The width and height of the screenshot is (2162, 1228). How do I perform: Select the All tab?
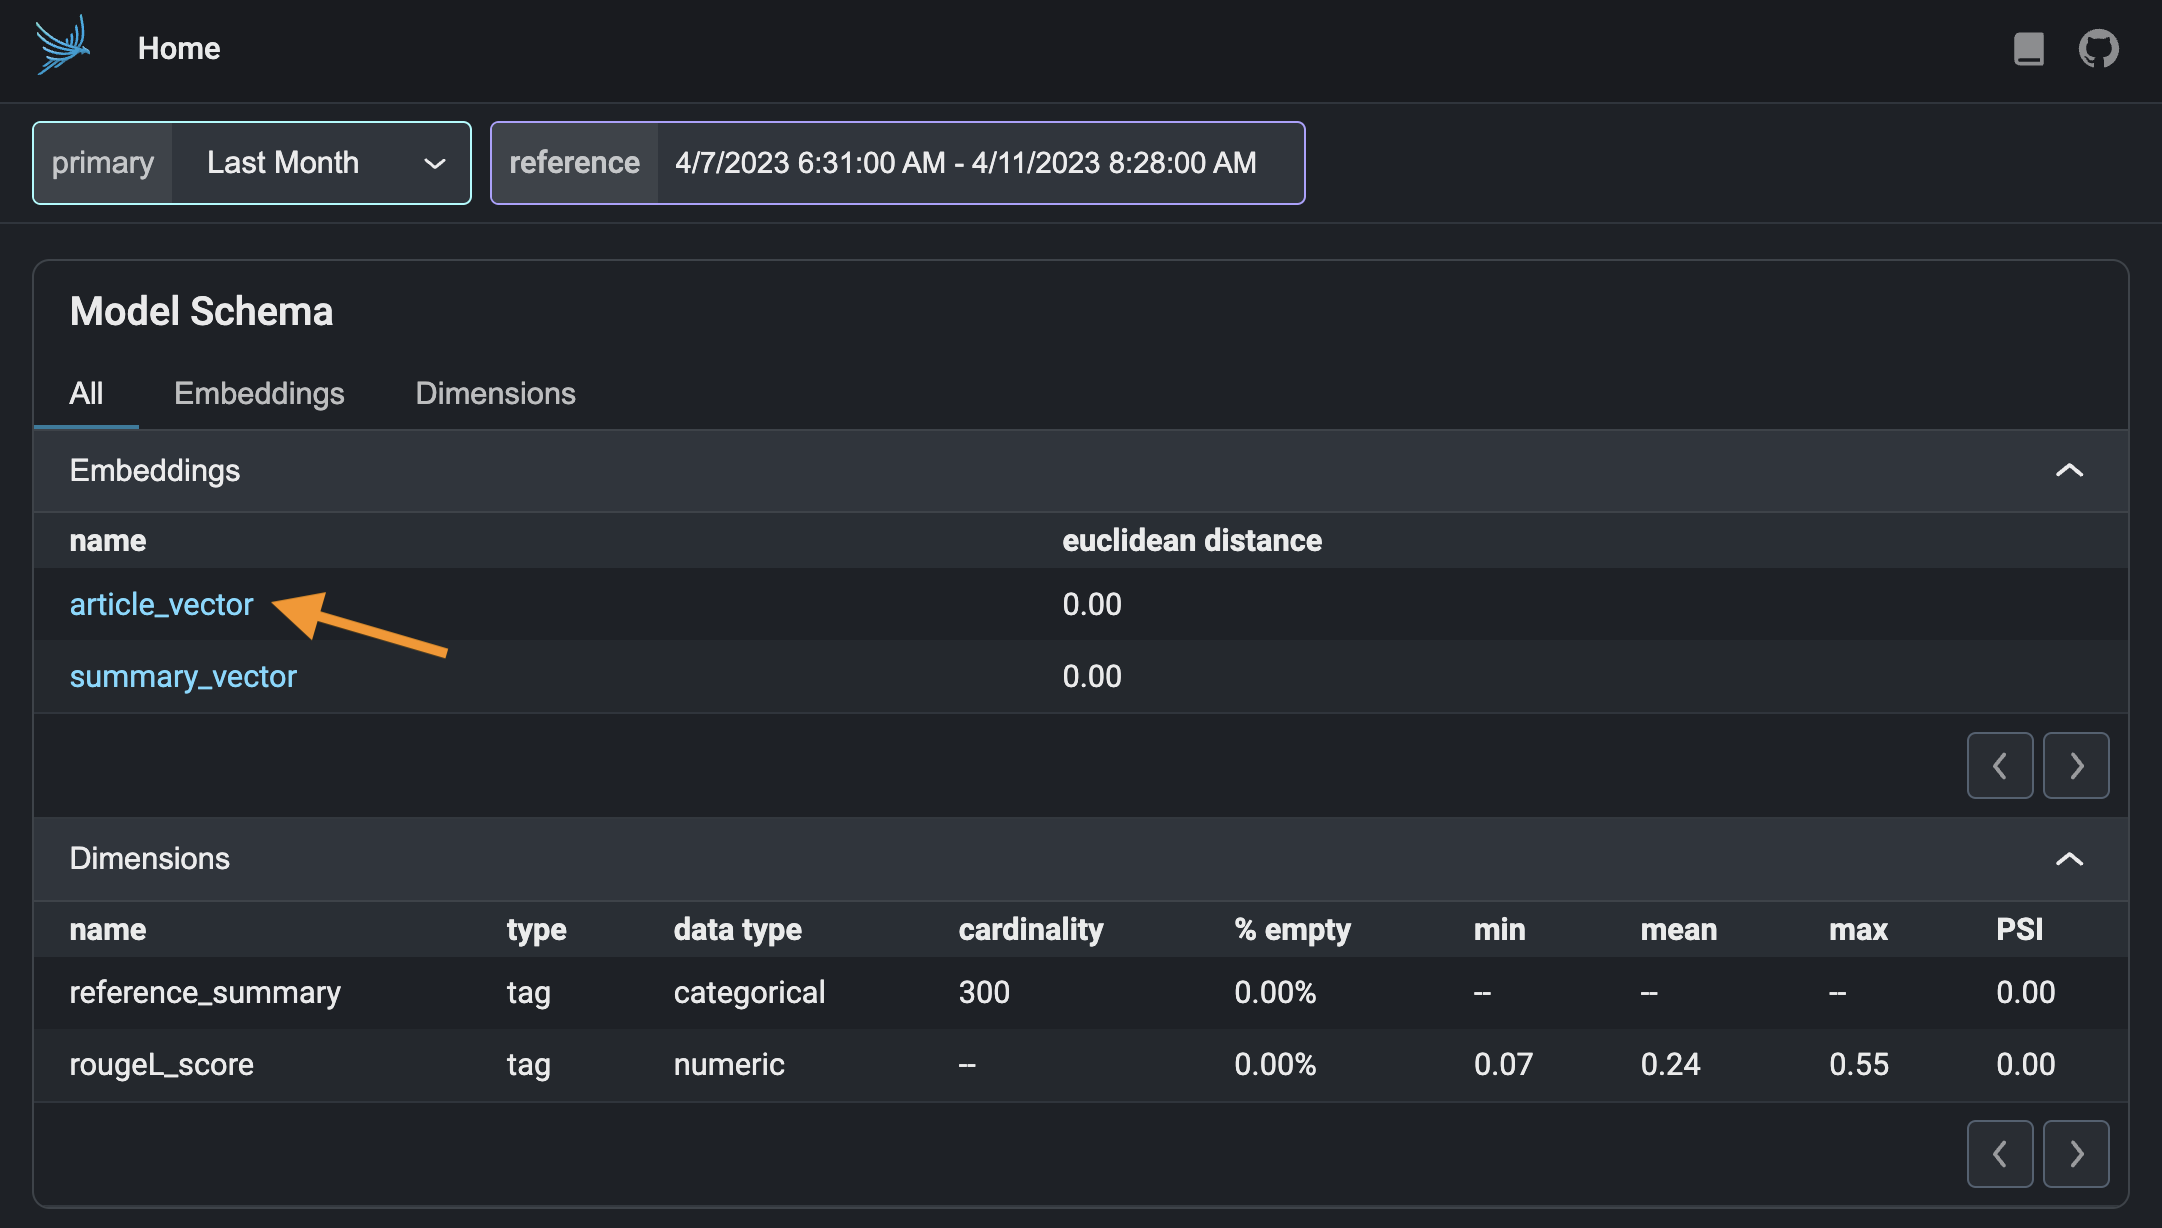click(x=86, y=393)
